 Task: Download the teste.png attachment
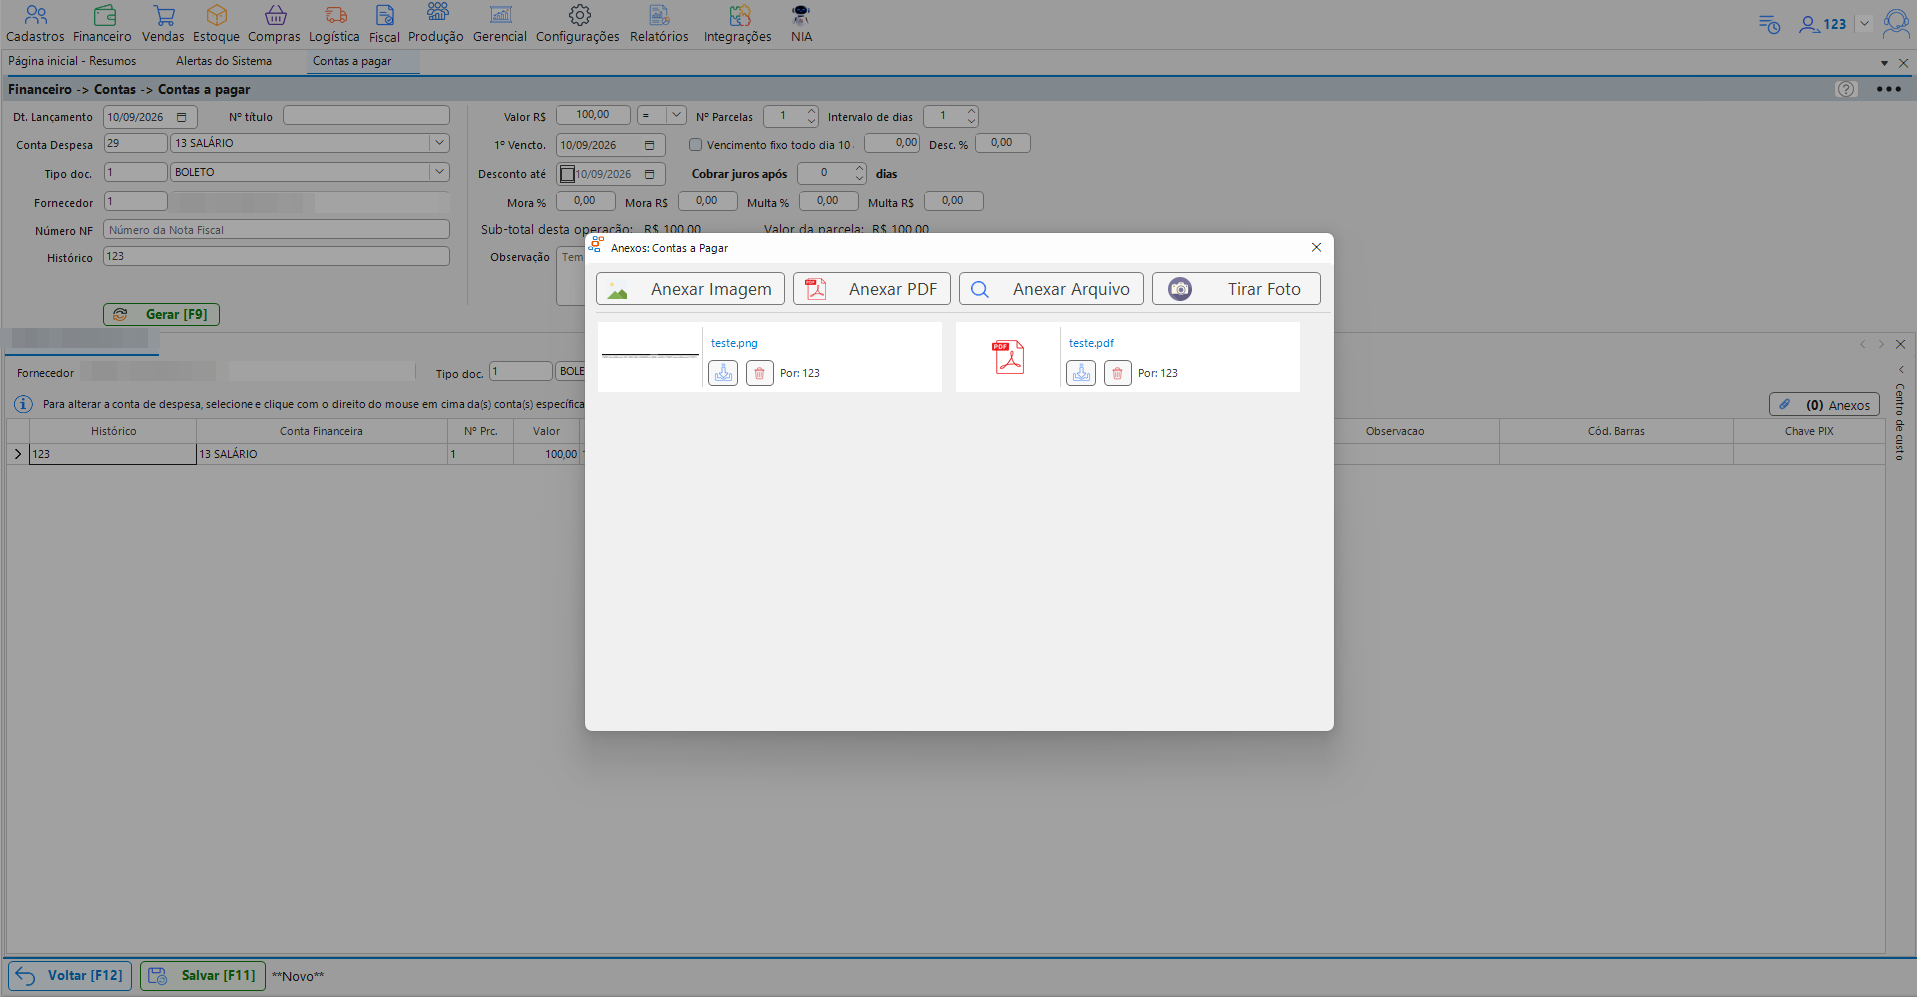point(723,373)
